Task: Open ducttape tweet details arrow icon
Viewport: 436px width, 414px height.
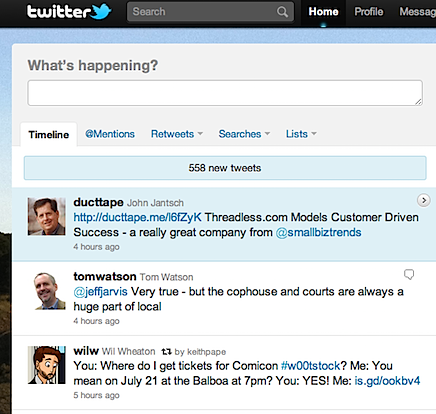Action: [424, 200]
